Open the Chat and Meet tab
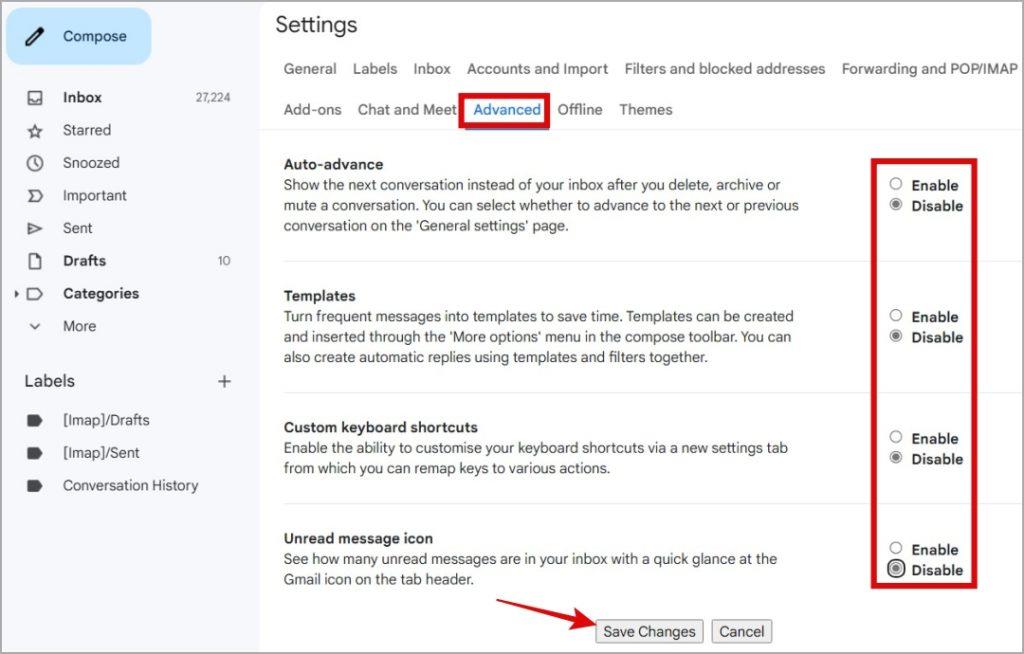This screenshot has width=1024, height=654. pyautogui.click(x=407, y=110)
